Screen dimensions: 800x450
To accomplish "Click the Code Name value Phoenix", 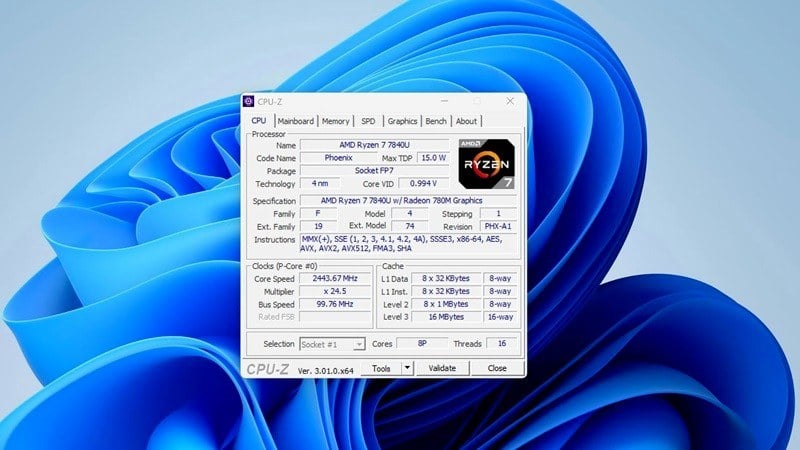I will pyautogui.click(x=338, y=158).
